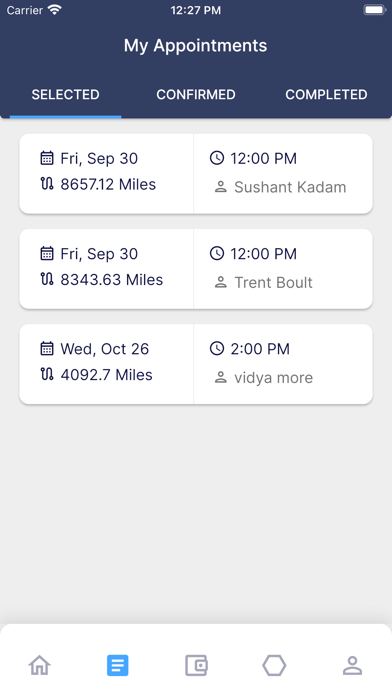Click calendar icon on Sushant Kadam card
The width and height of the screenshot is (392, 696).
[47, 158]
